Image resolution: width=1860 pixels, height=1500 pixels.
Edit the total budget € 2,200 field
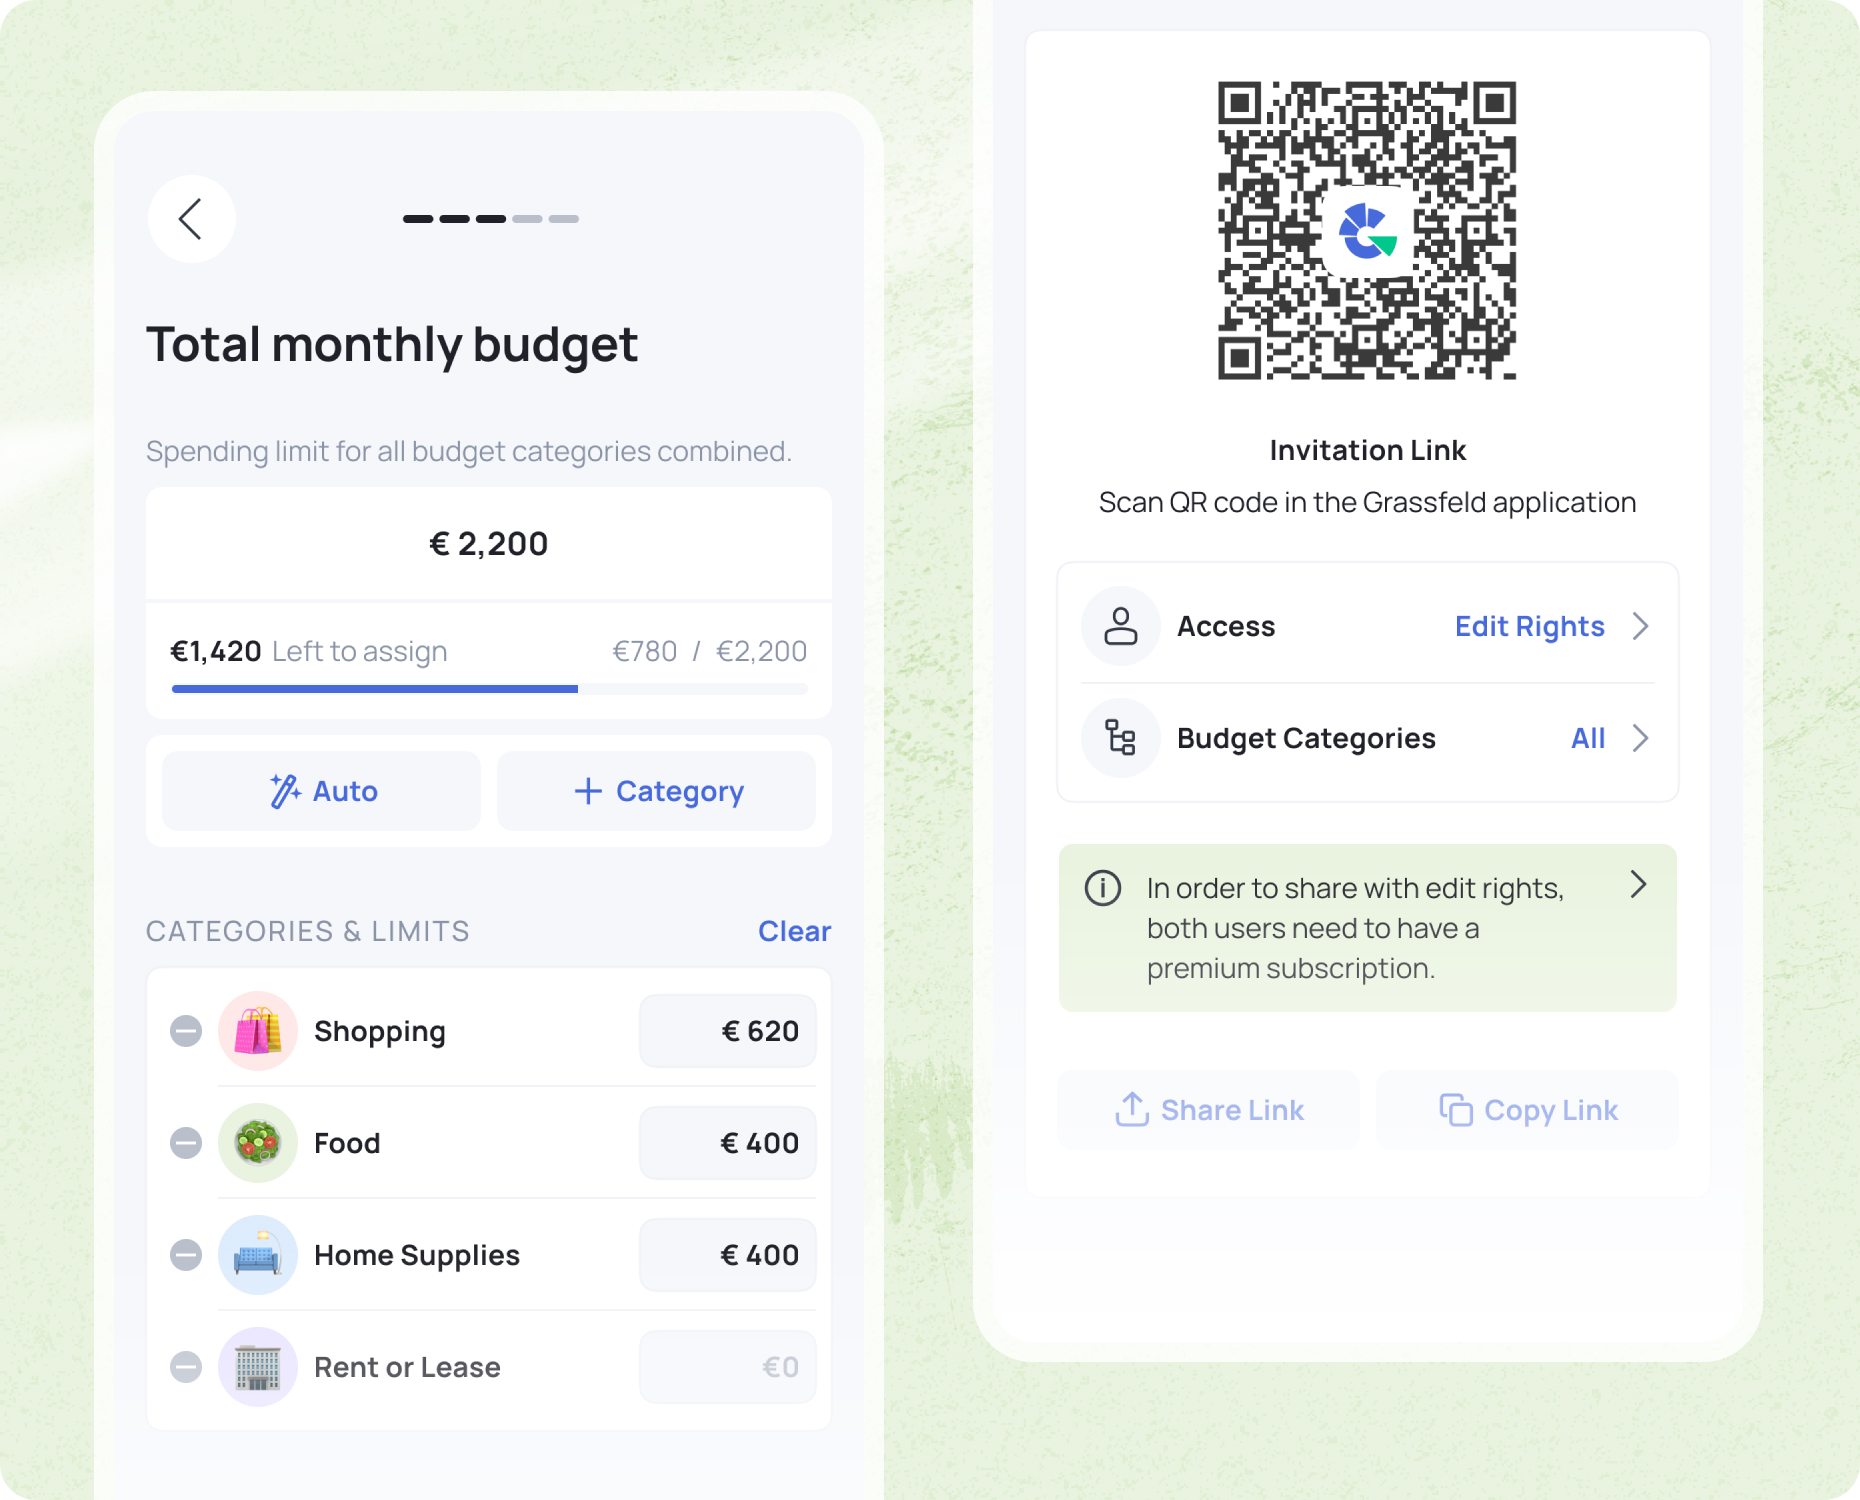[x=489, y=544]
